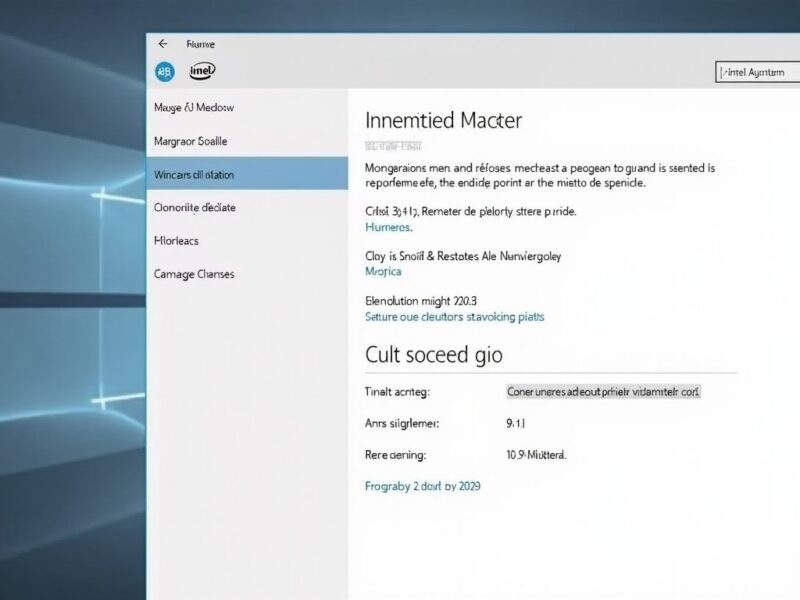Click the 9.1.1 value
800x600 pixels.
click(x=515, y=423)
